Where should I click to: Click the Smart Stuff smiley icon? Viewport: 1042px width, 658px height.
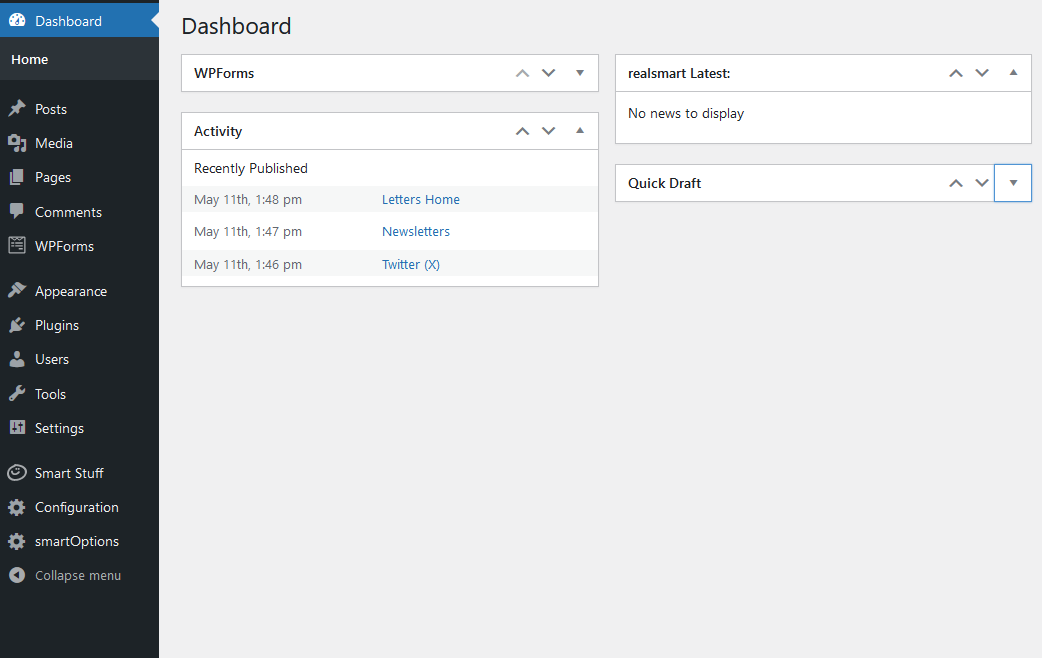click(x=17, y=473)
